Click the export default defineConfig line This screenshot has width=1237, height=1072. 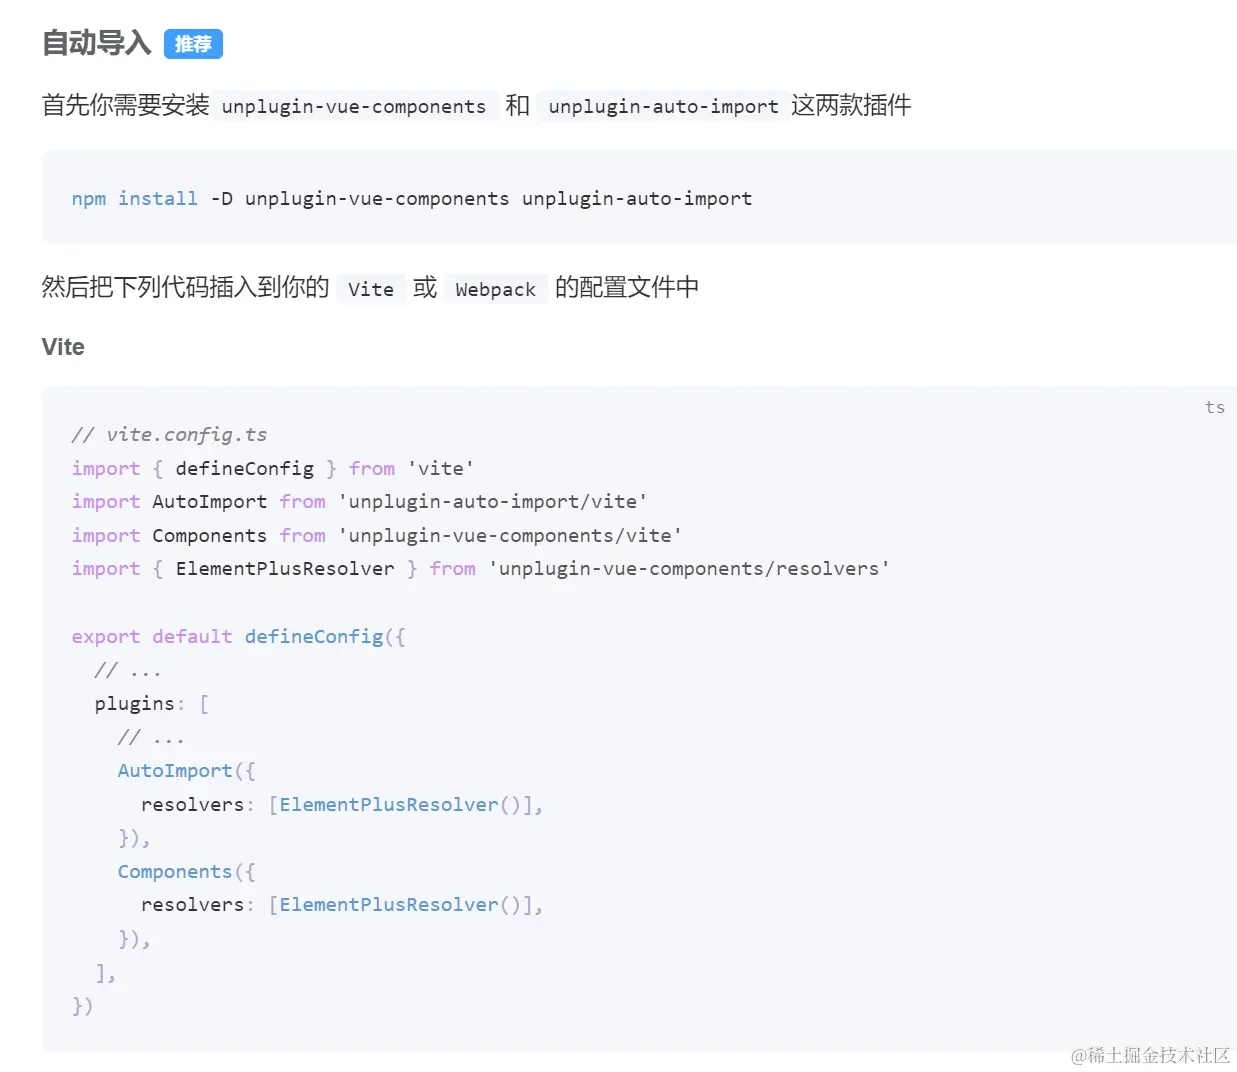[239, 636]
